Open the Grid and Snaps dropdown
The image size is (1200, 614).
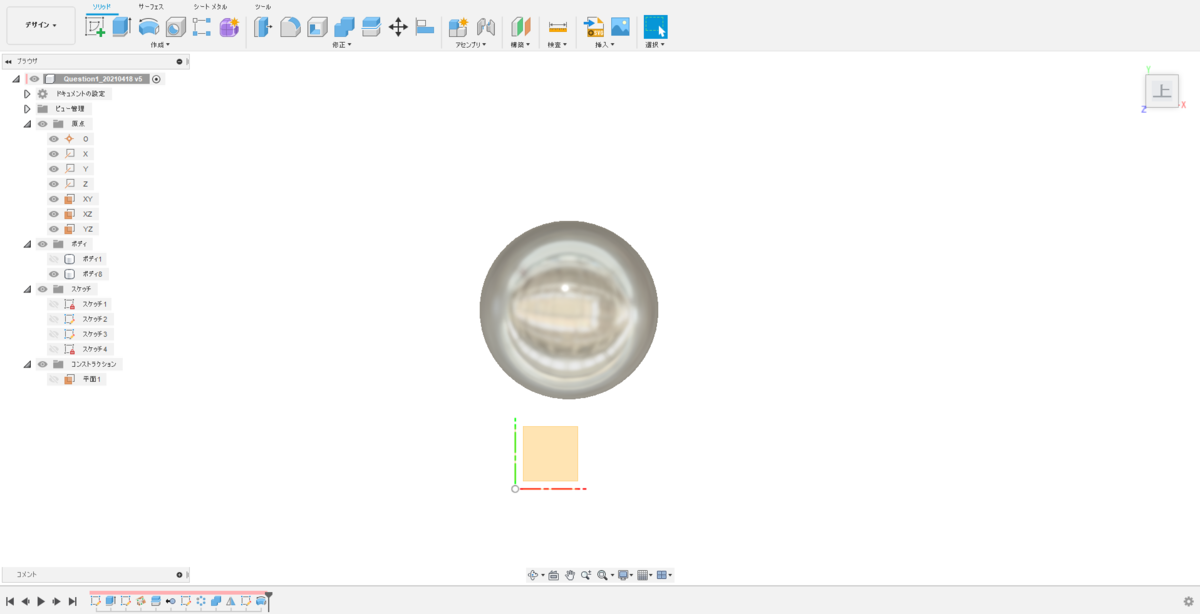pos(644,575)
